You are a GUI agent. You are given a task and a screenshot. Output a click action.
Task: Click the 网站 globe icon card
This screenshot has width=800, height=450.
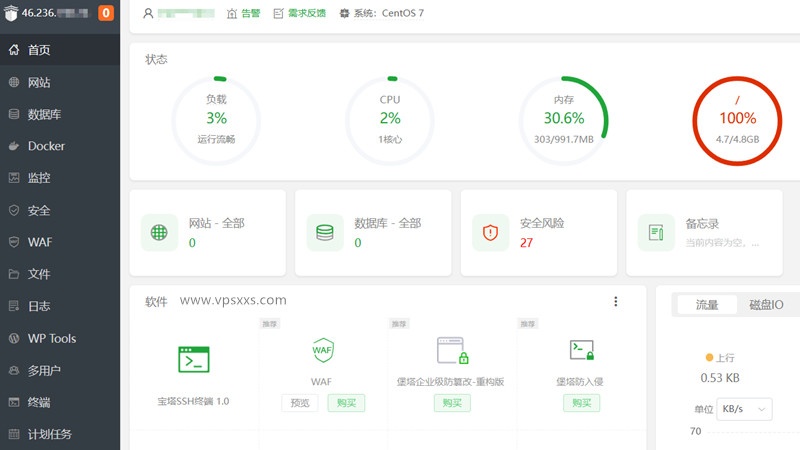[x=159, y=233]
